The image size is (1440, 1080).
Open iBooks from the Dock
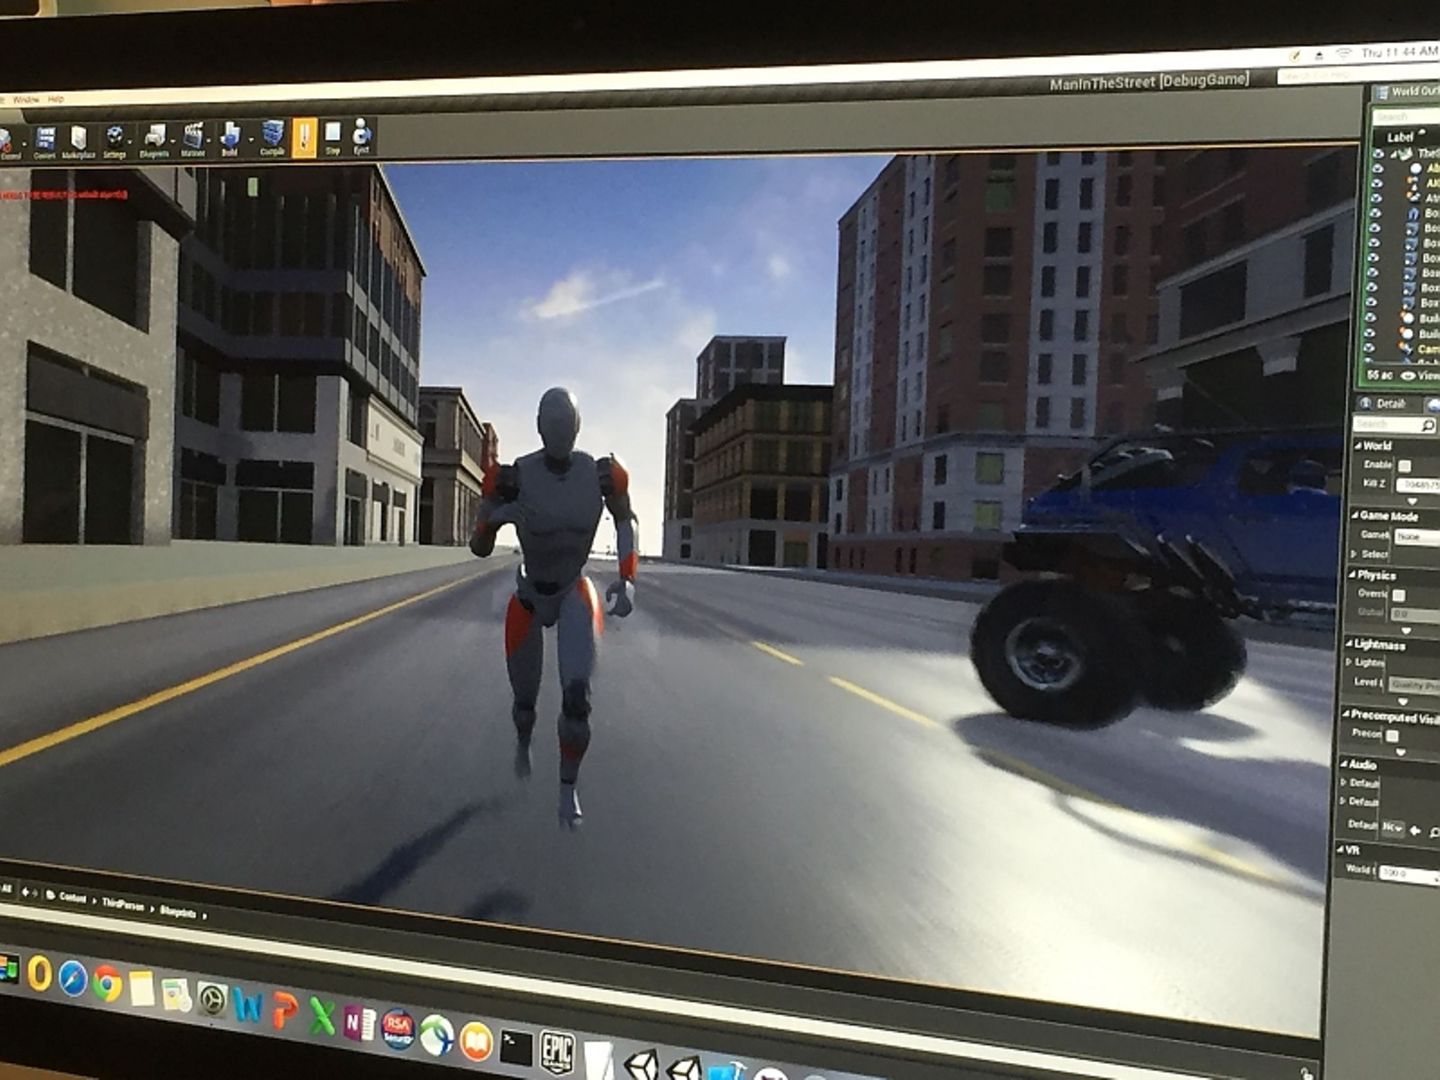pyautogui.click(x=477, y=1041)
